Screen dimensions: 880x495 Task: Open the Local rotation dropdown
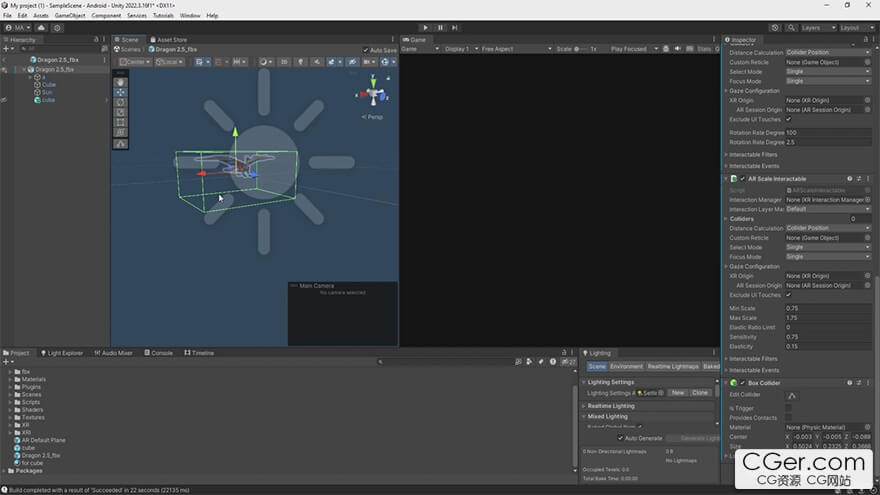[169, 62]
